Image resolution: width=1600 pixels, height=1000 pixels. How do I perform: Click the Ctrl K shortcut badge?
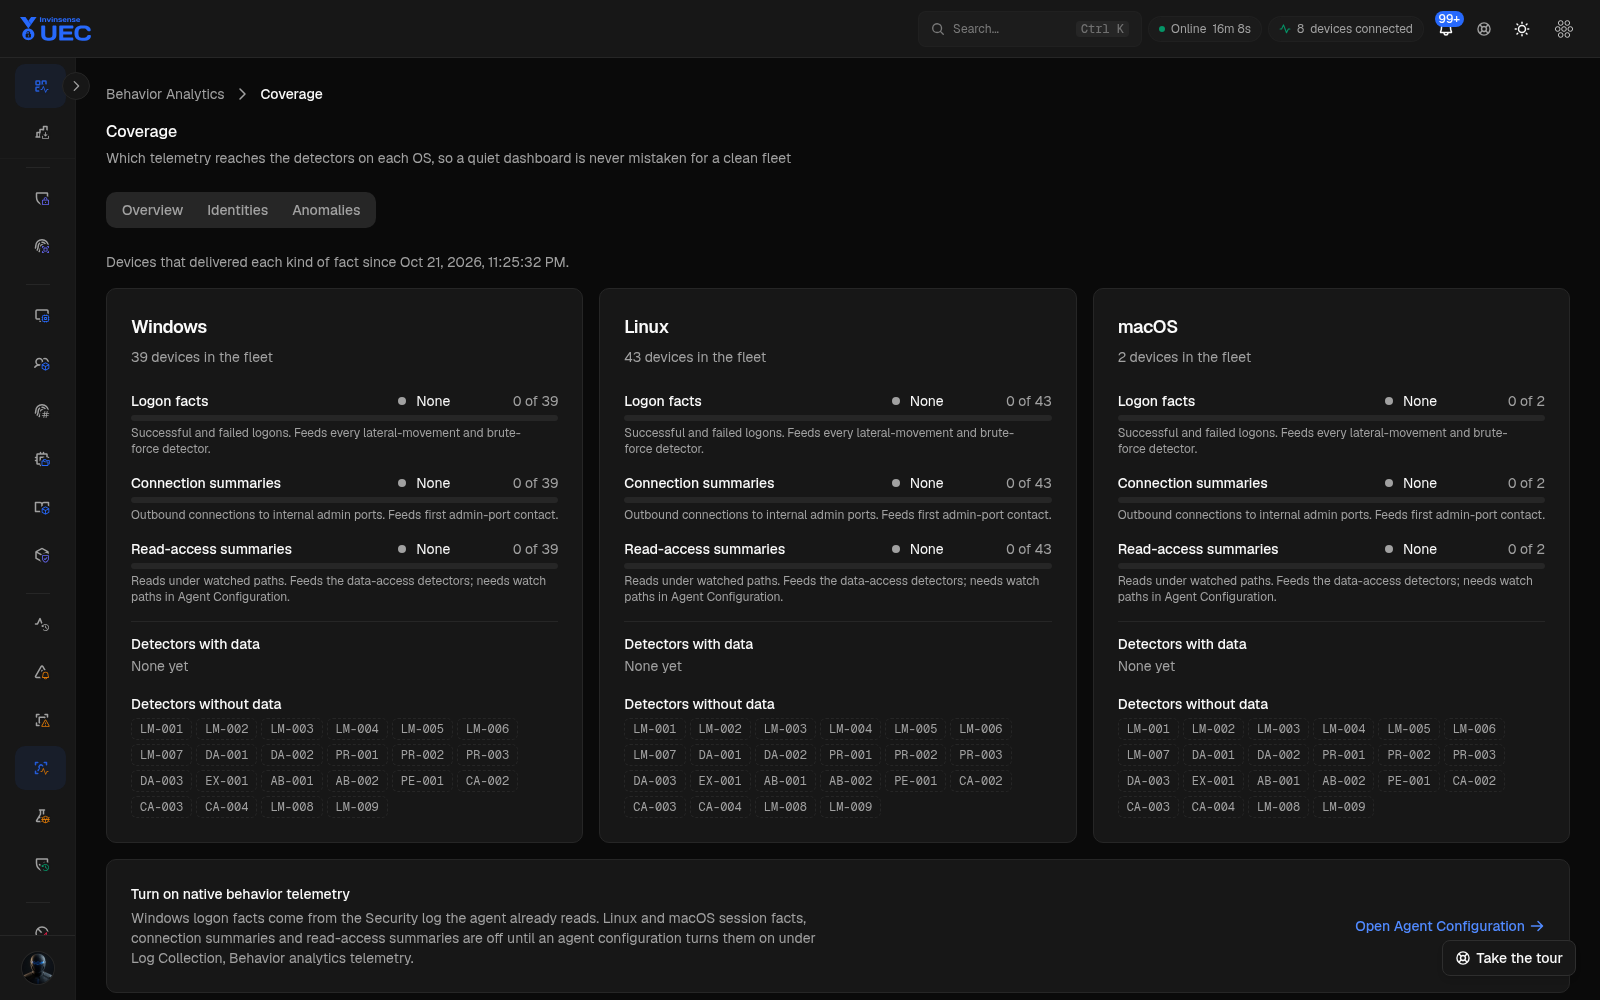1103,29
